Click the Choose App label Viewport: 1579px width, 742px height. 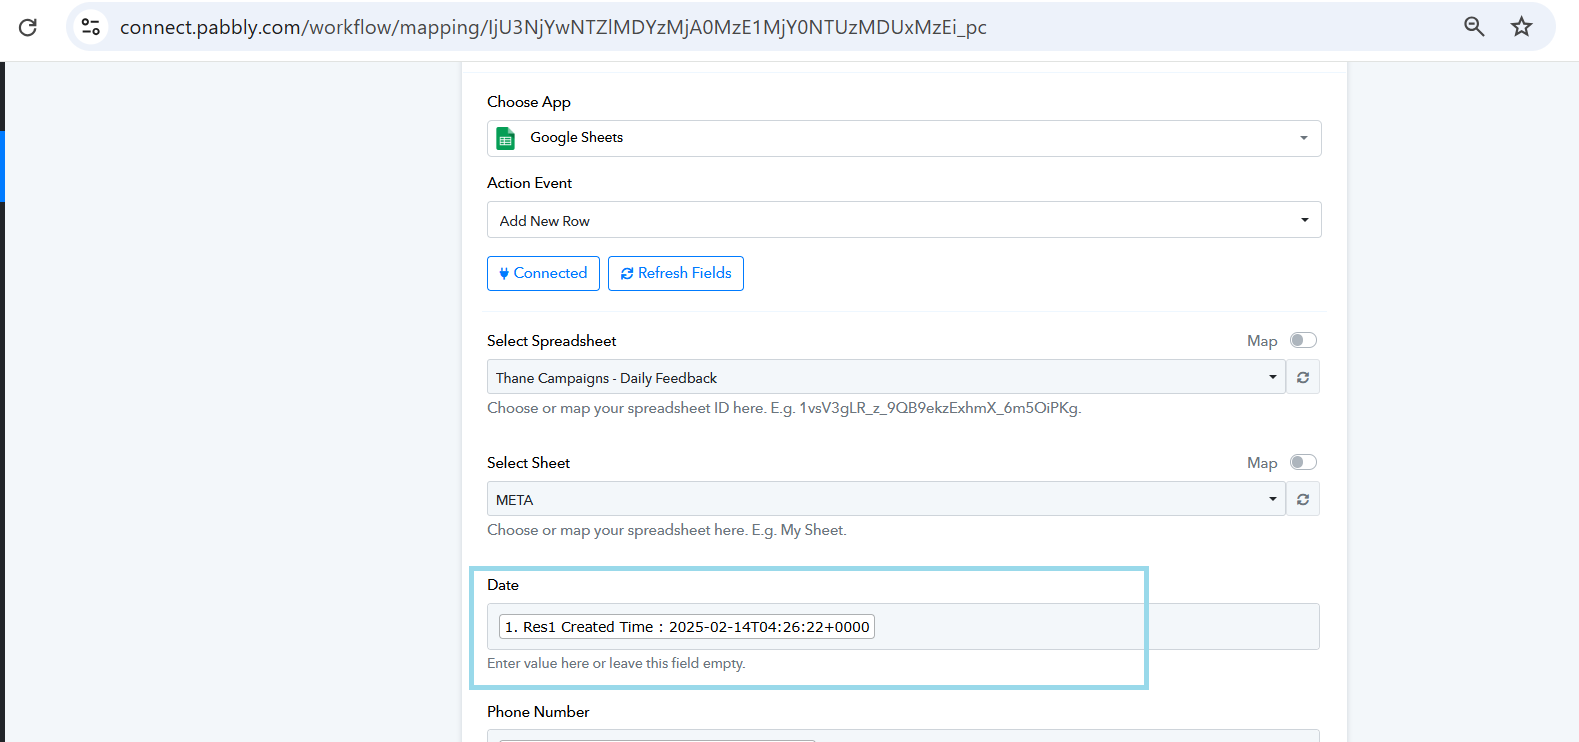coord(529,102)
